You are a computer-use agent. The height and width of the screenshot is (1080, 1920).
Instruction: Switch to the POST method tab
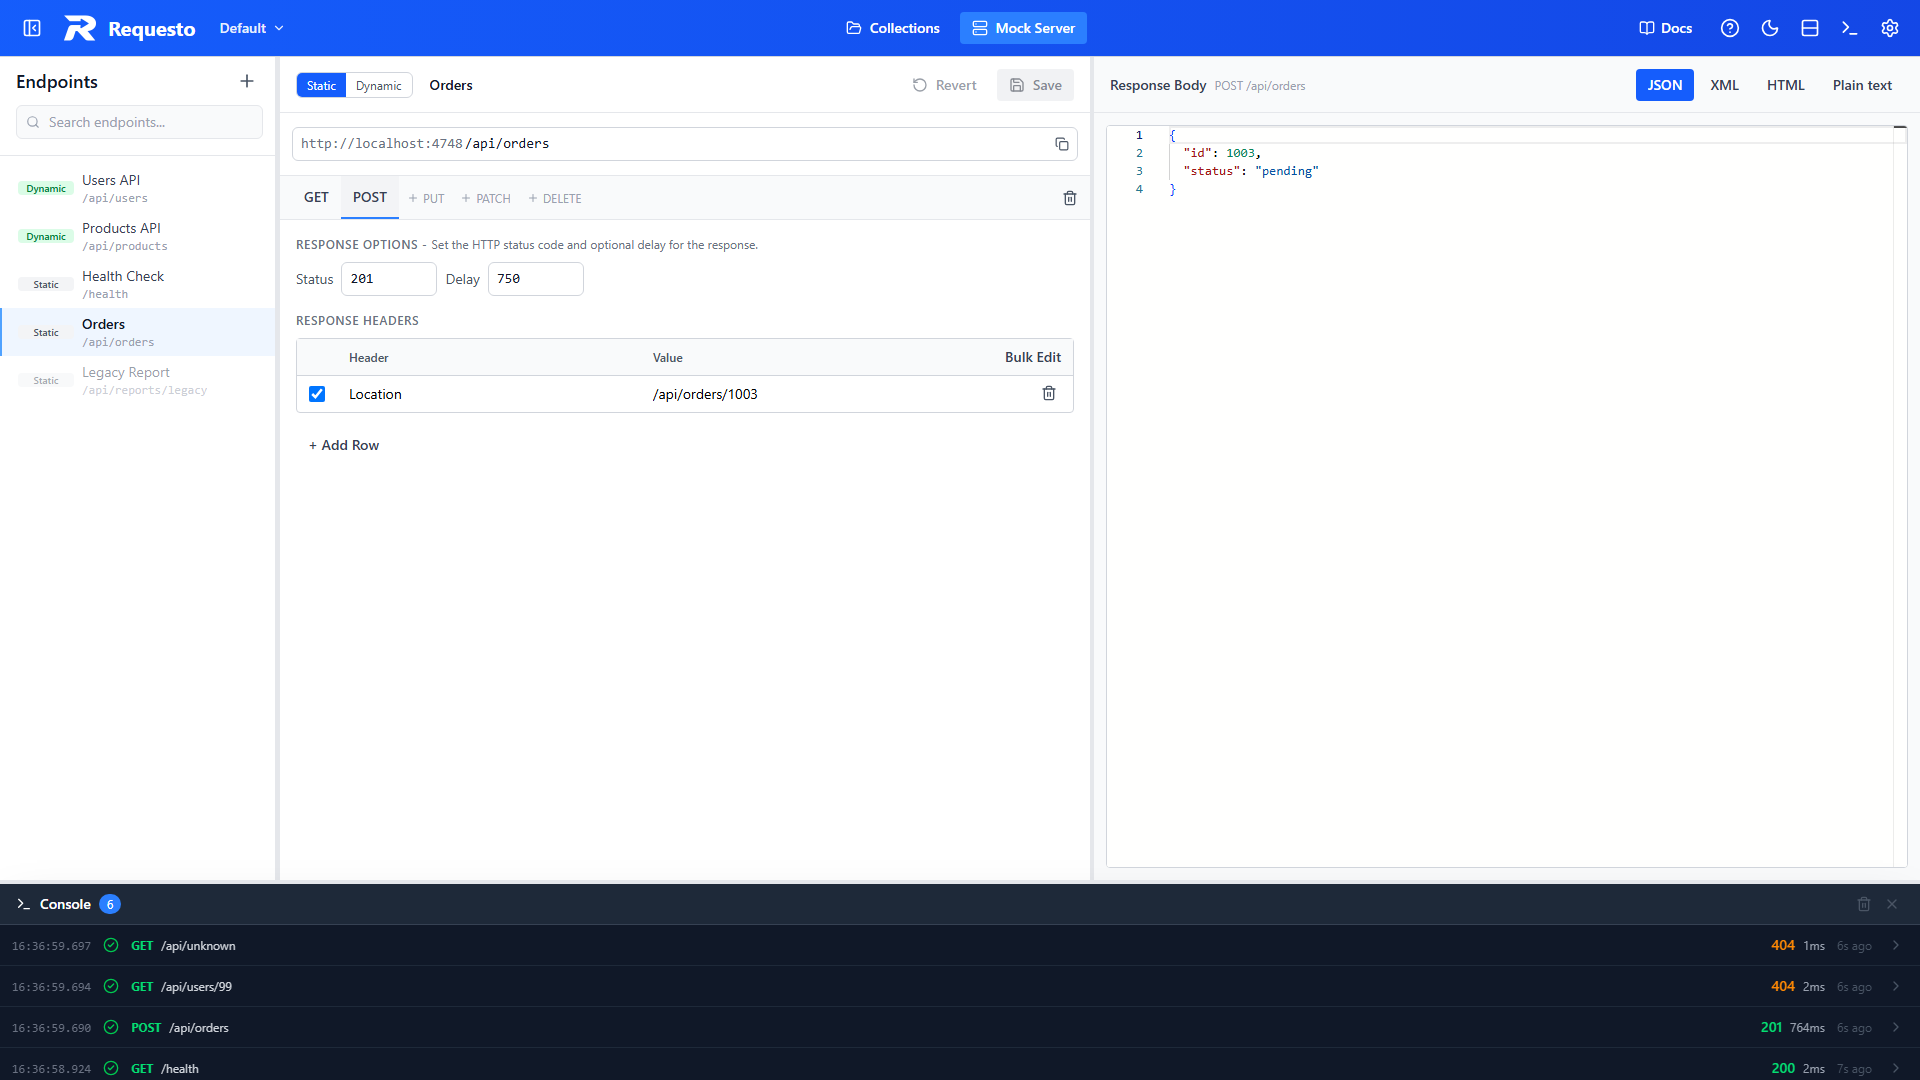tap(370, 197)
